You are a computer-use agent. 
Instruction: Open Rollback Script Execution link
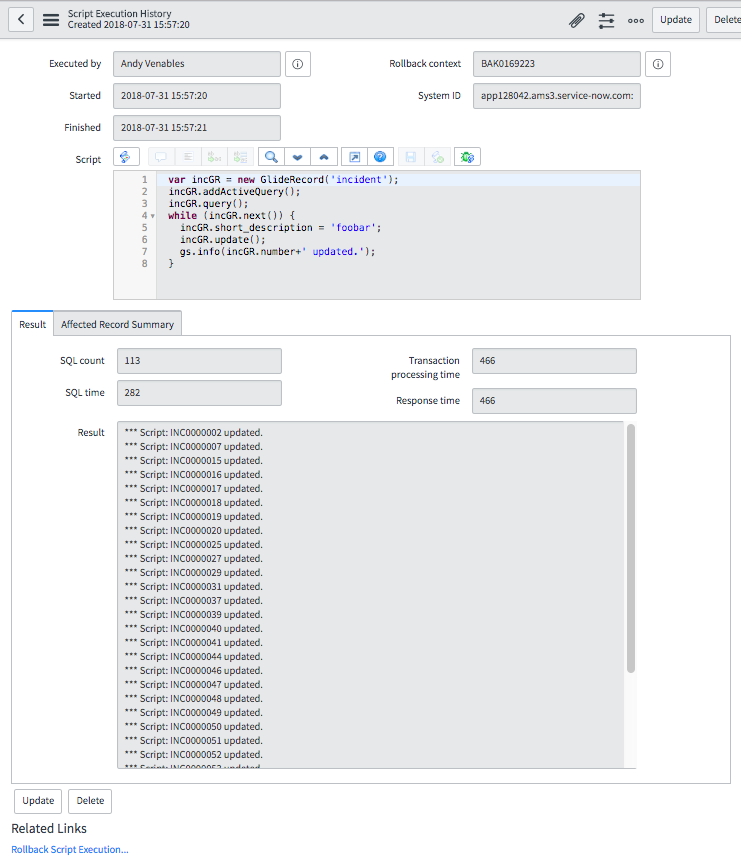(70, 850)
